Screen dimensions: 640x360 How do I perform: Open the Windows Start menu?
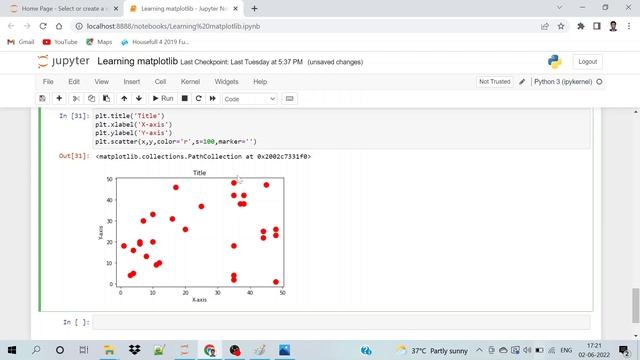click(12, 350)
